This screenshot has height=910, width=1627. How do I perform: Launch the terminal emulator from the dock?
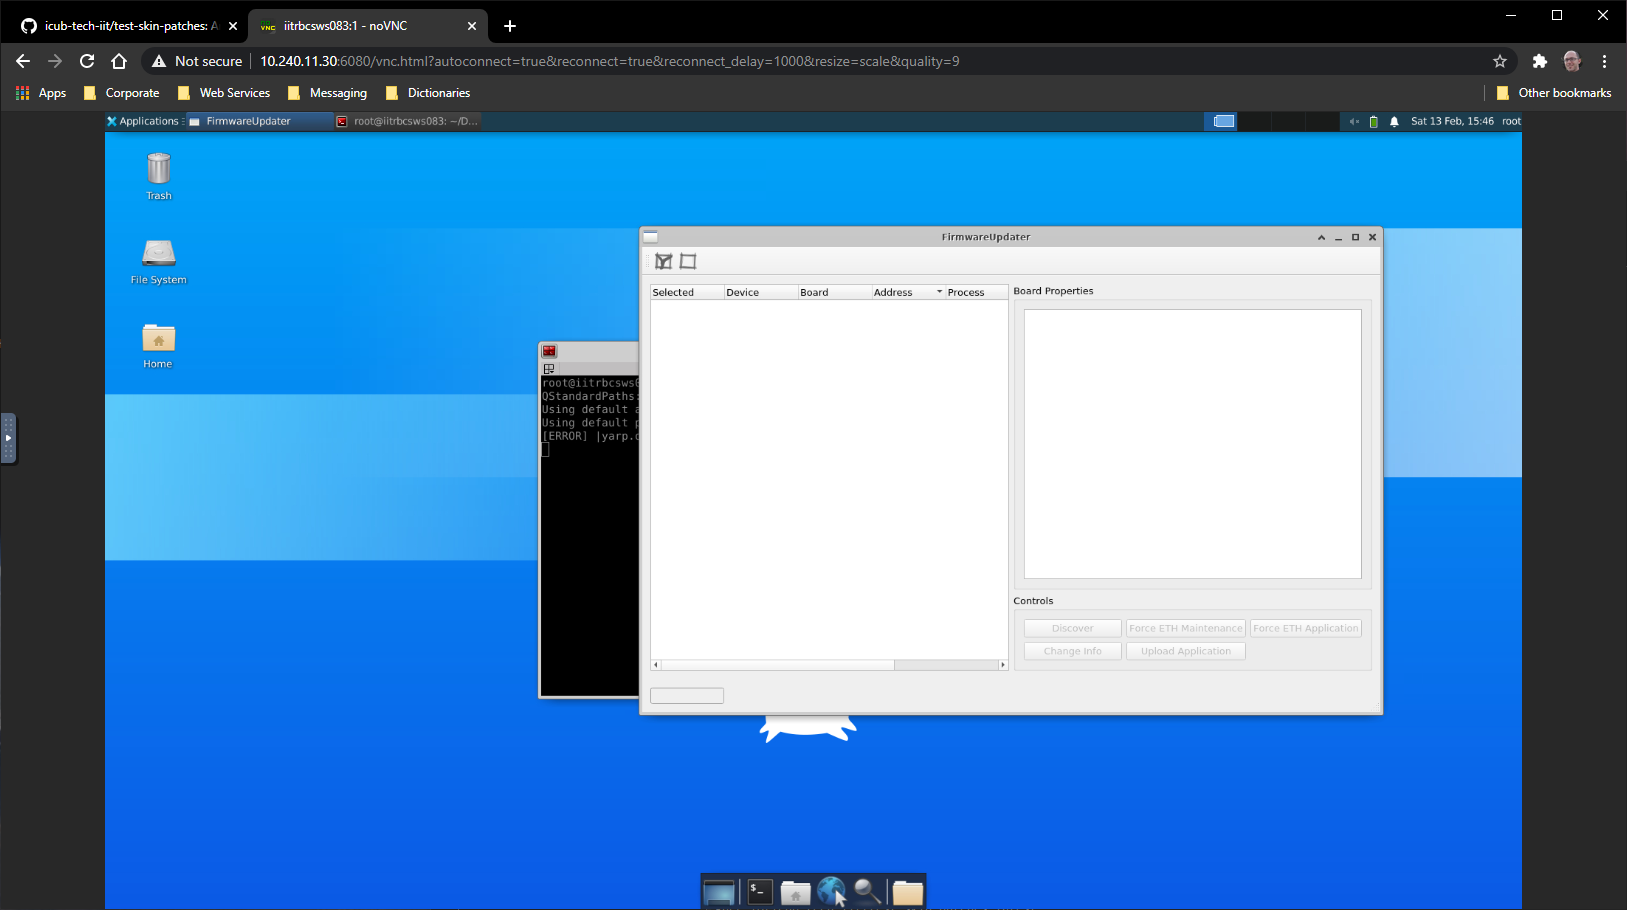[x=760, y=891]
